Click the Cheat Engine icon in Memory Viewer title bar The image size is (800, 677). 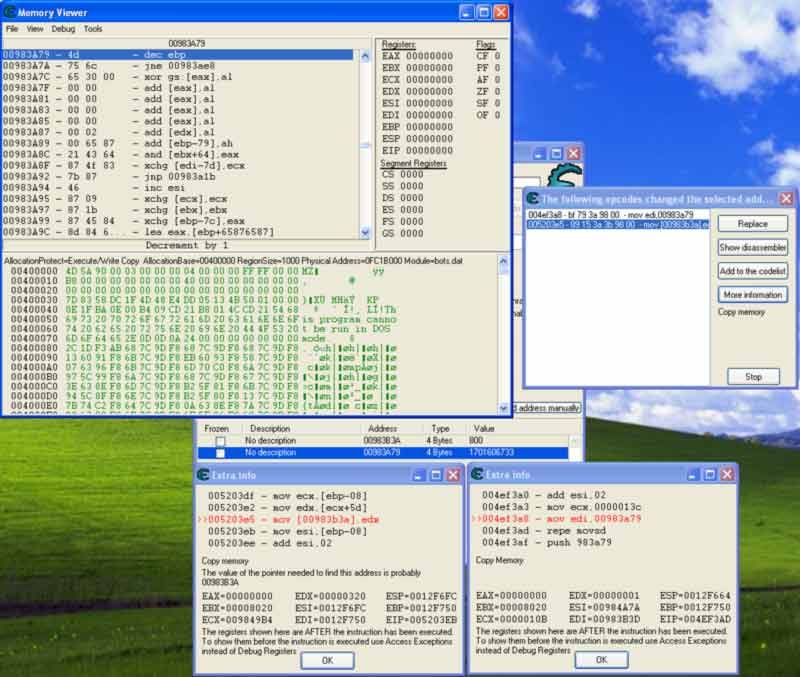tap(11, 12)
